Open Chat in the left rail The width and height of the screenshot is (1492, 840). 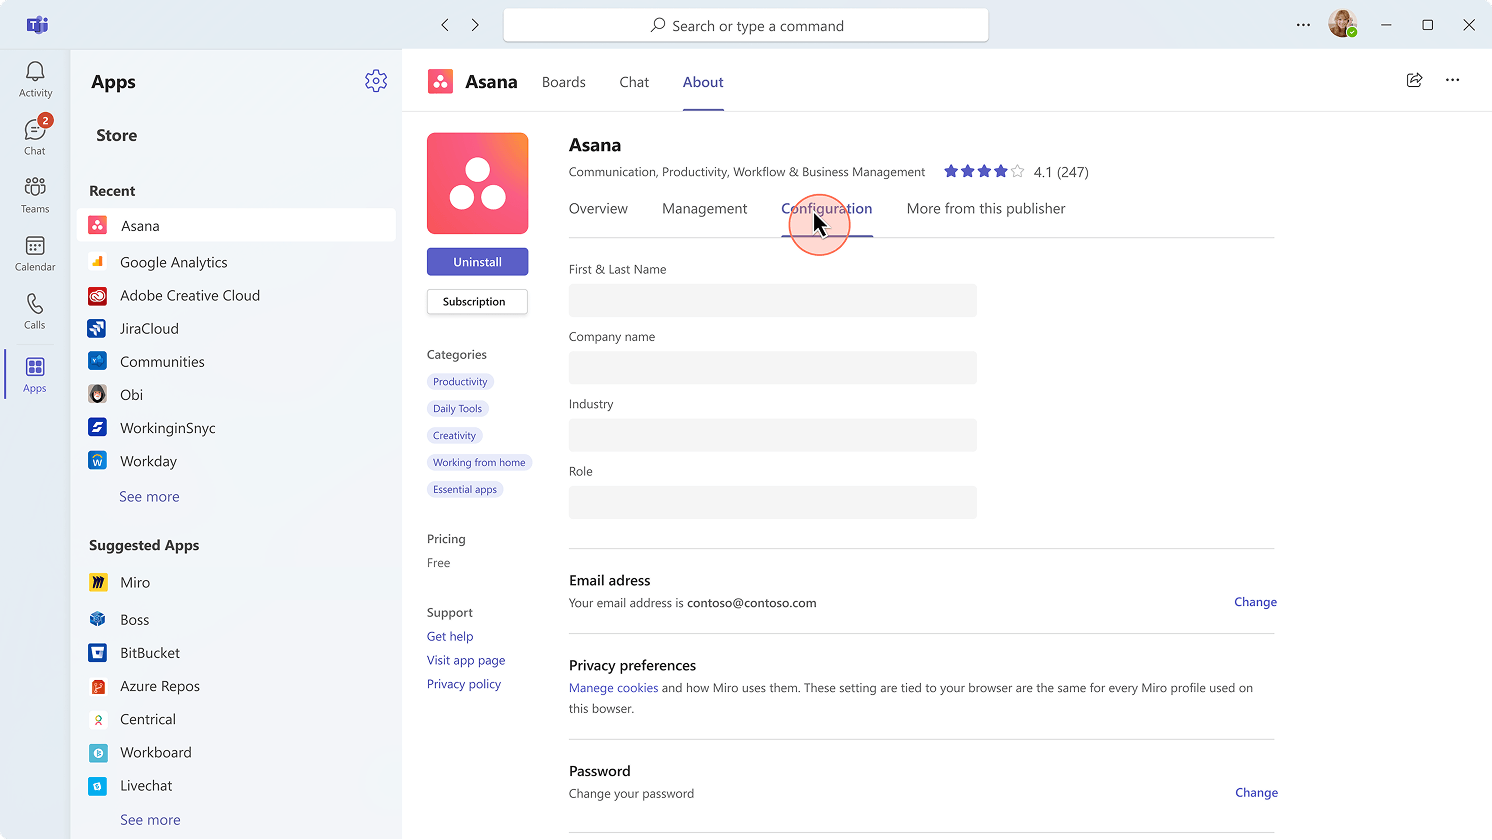click(35, 137)
